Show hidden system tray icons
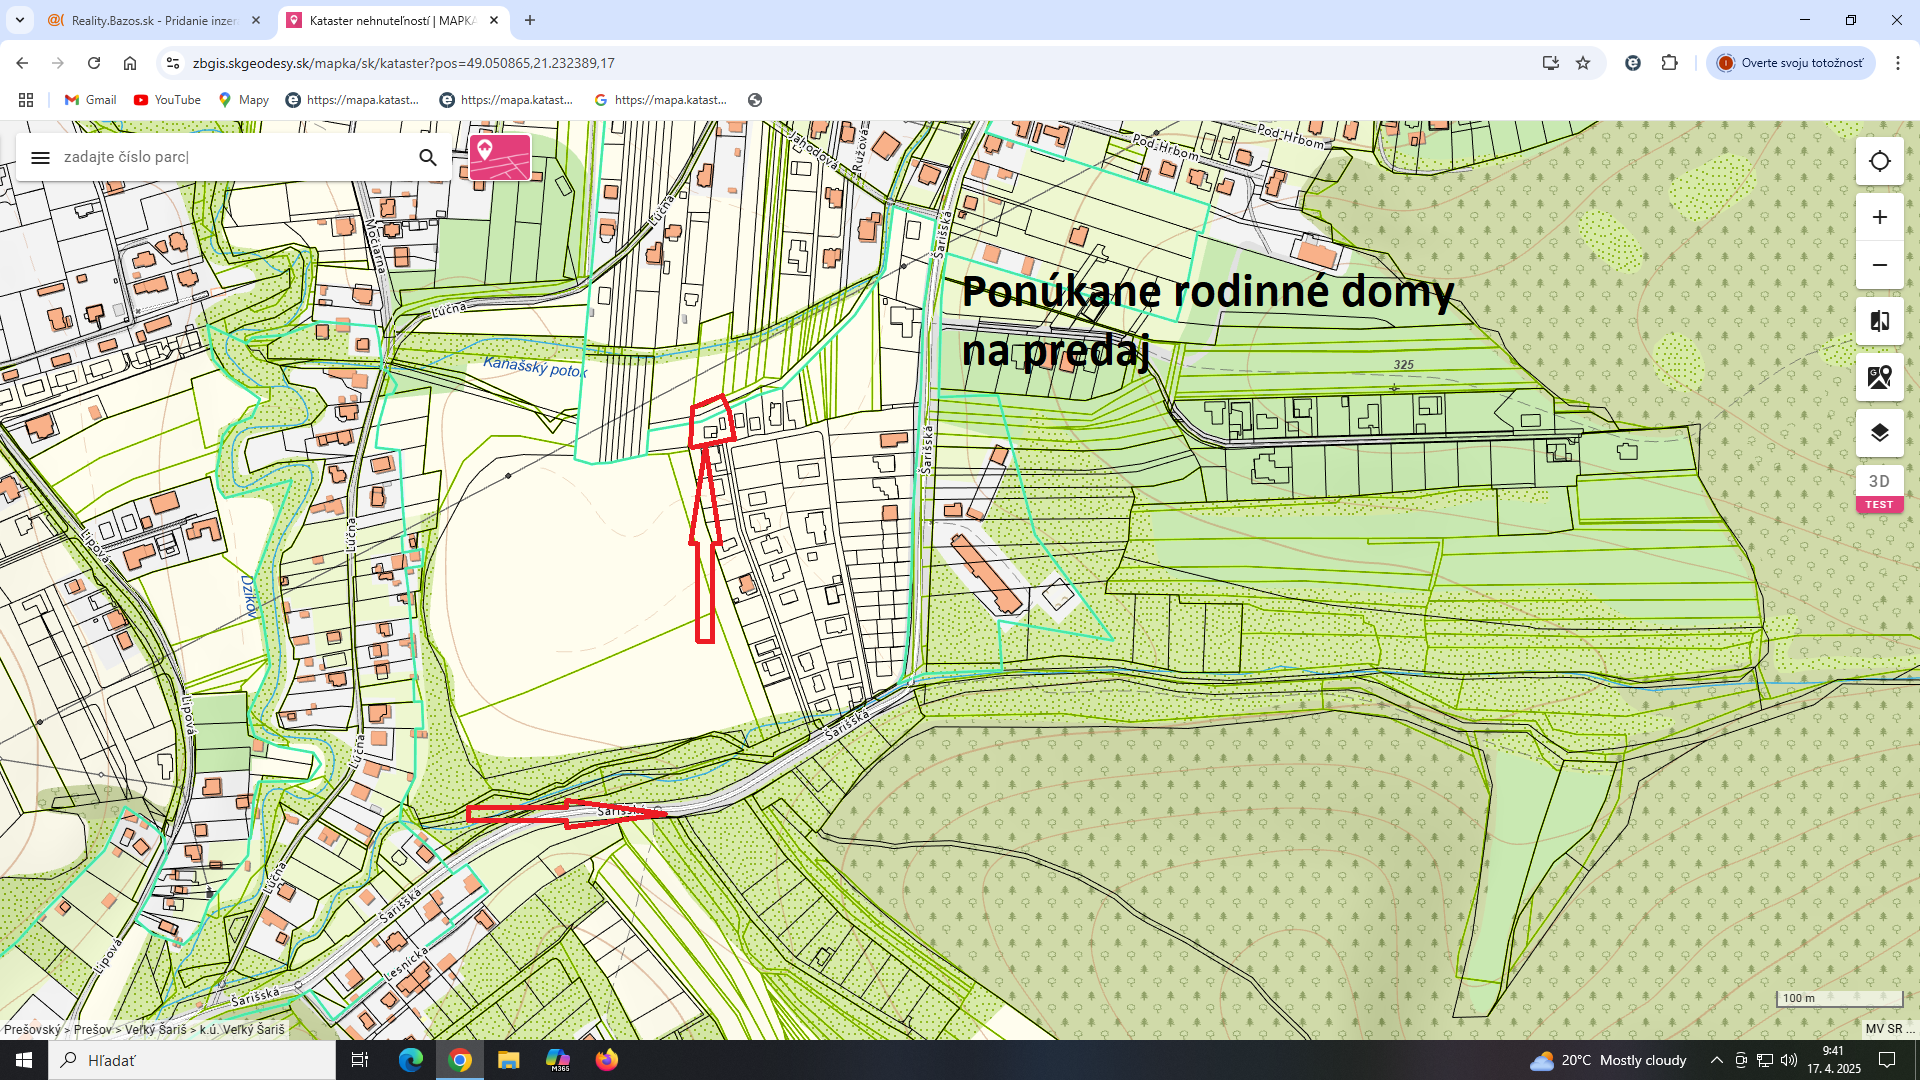1920x1080 pixels. tap(1716, 1060)
